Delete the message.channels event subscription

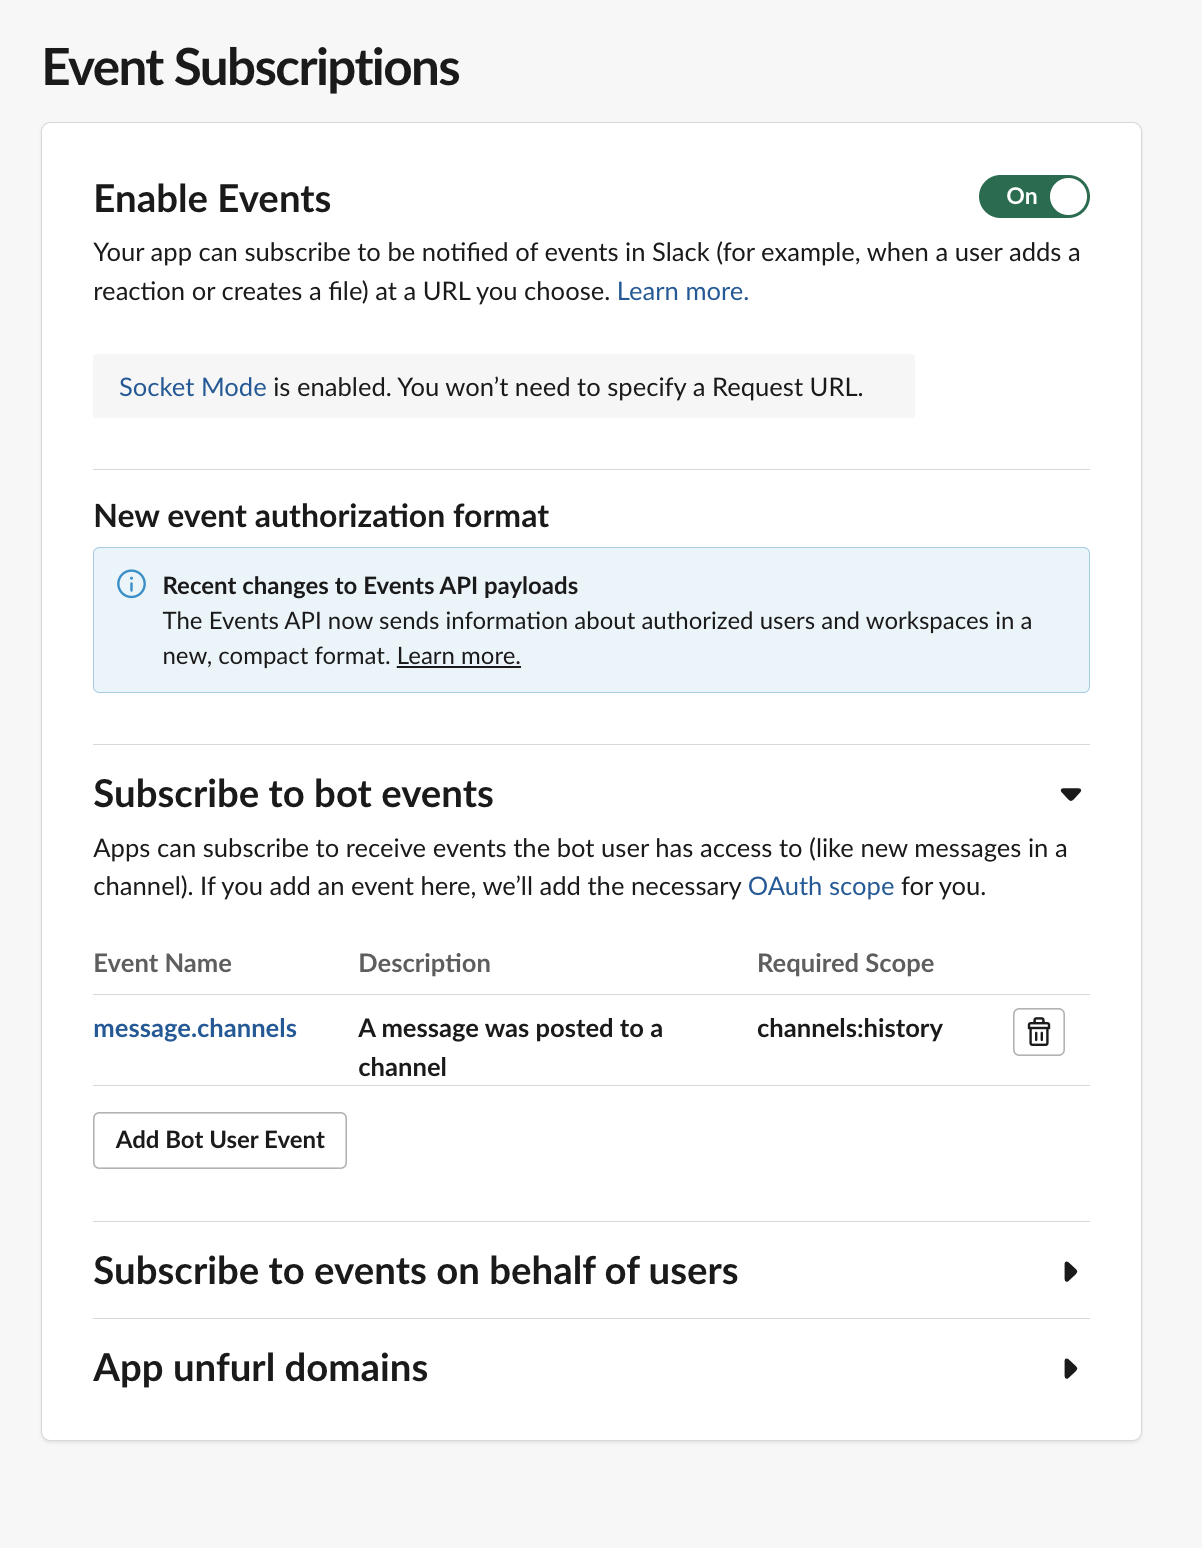(1038, 1031)
